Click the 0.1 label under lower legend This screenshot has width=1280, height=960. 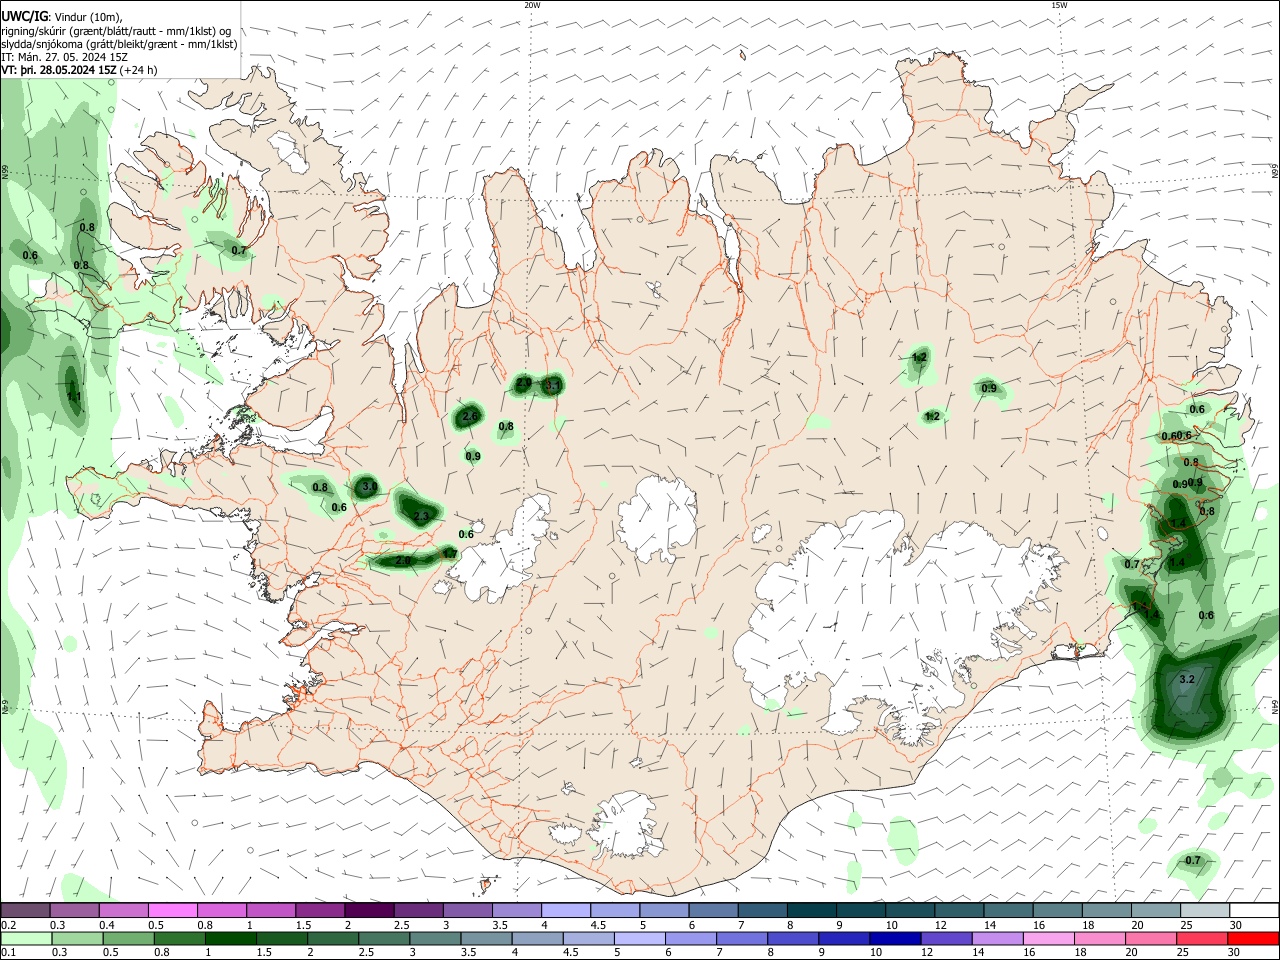coord(8,952)
